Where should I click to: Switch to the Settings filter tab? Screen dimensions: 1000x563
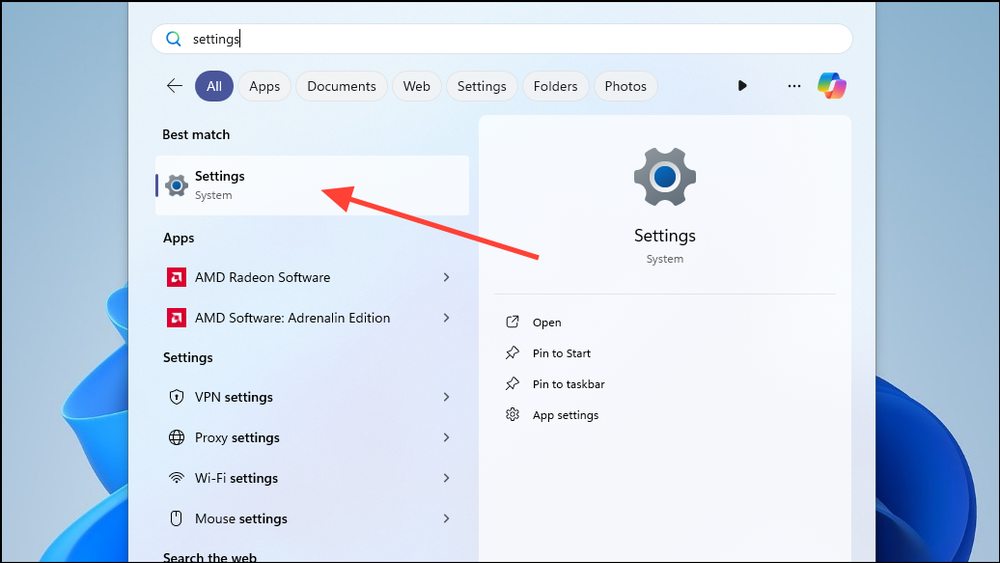(x=482, y=86)
